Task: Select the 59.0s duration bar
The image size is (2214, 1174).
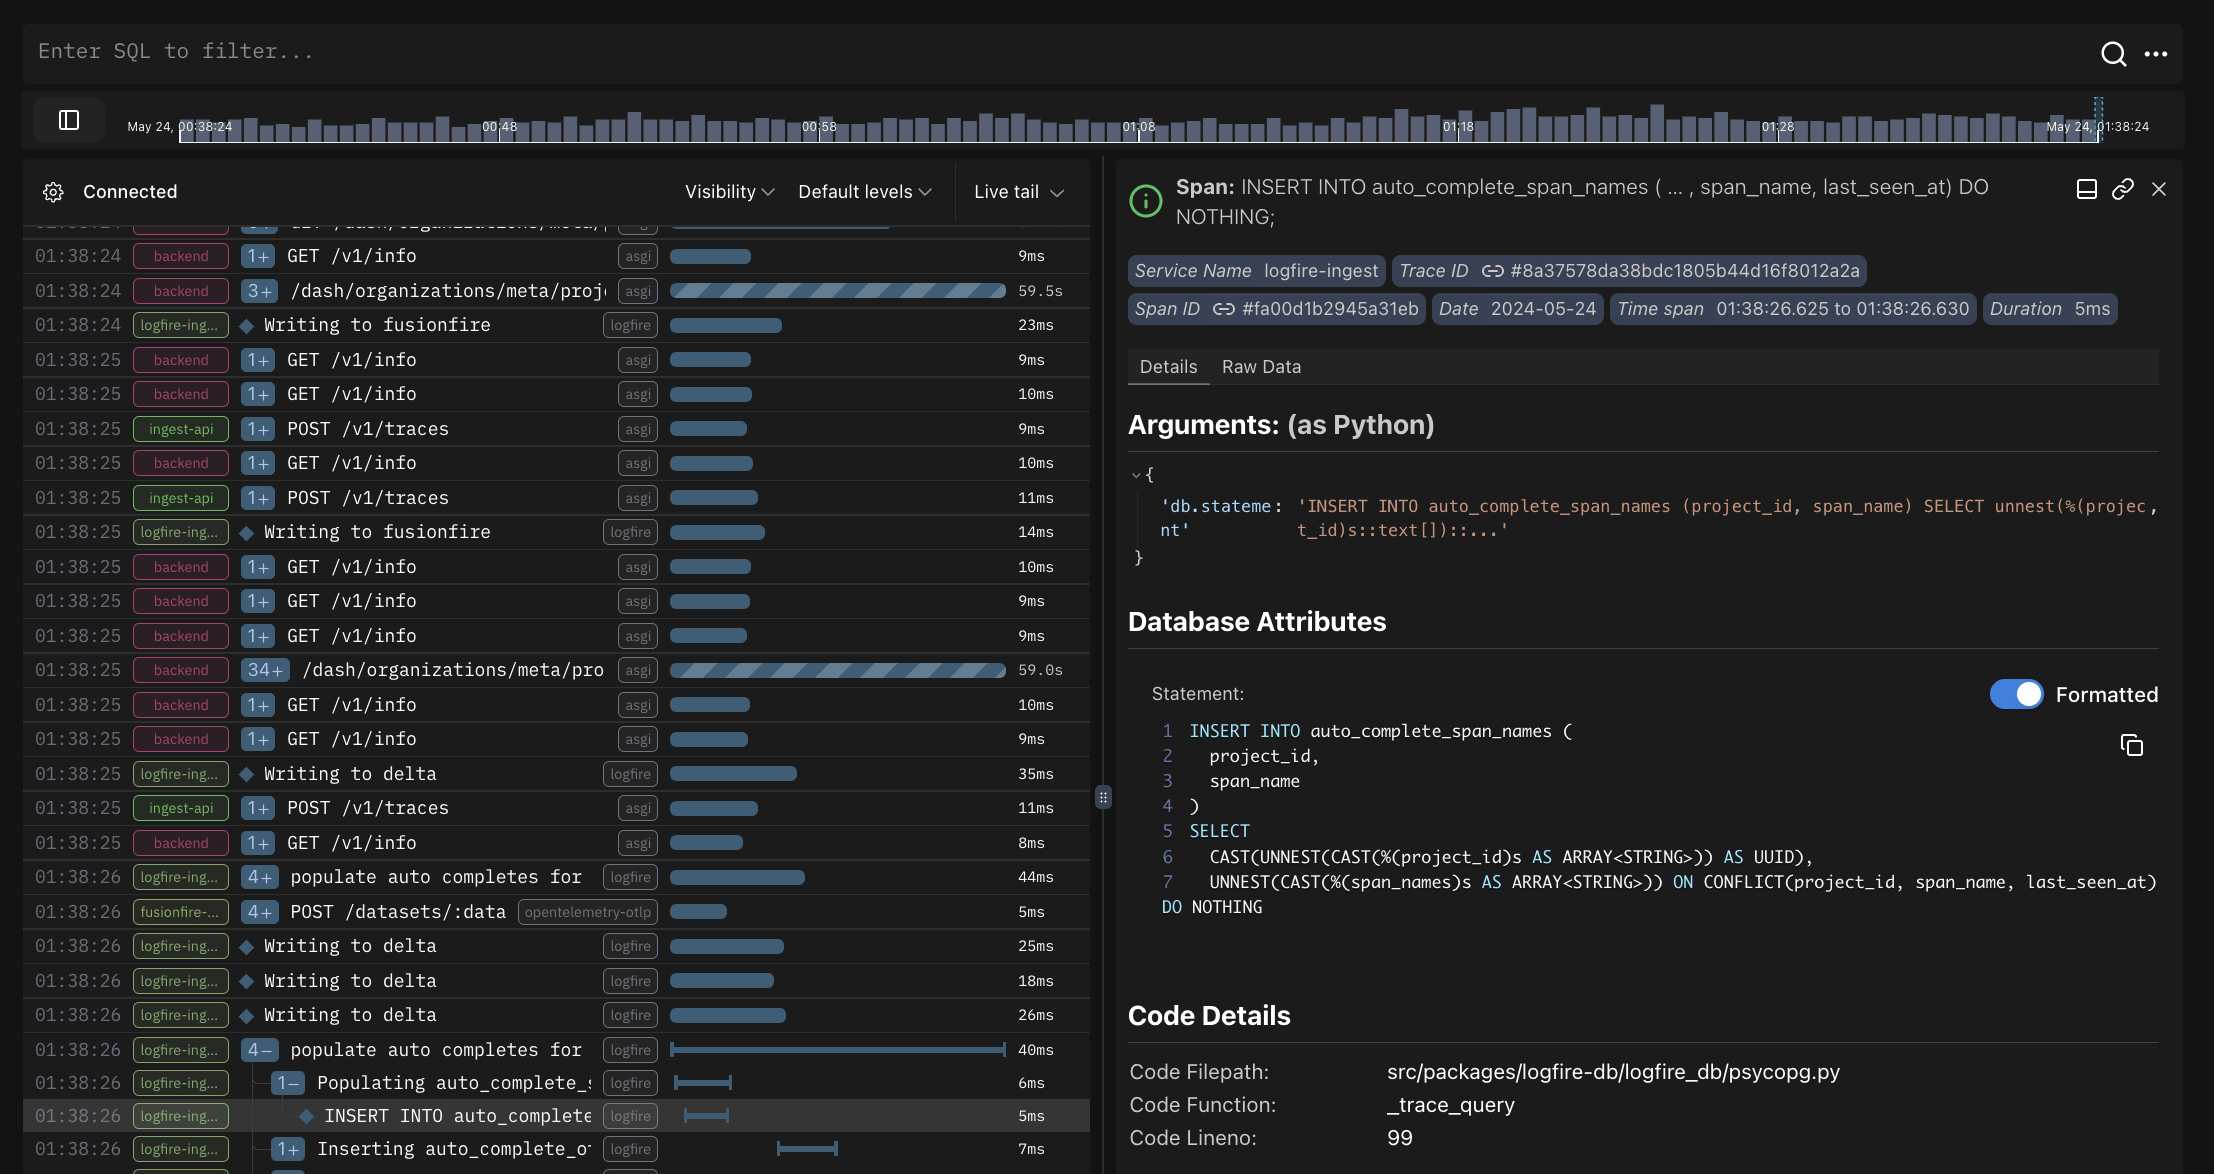Action: click(838, 670)
